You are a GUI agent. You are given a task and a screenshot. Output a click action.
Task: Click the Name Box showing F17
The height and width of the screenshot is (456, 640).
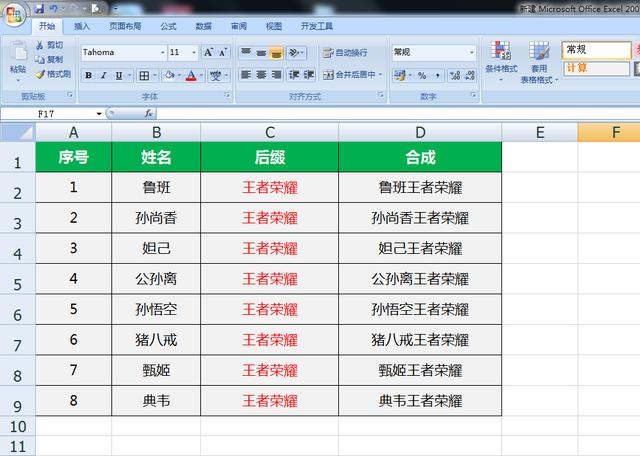coord(48,114)
